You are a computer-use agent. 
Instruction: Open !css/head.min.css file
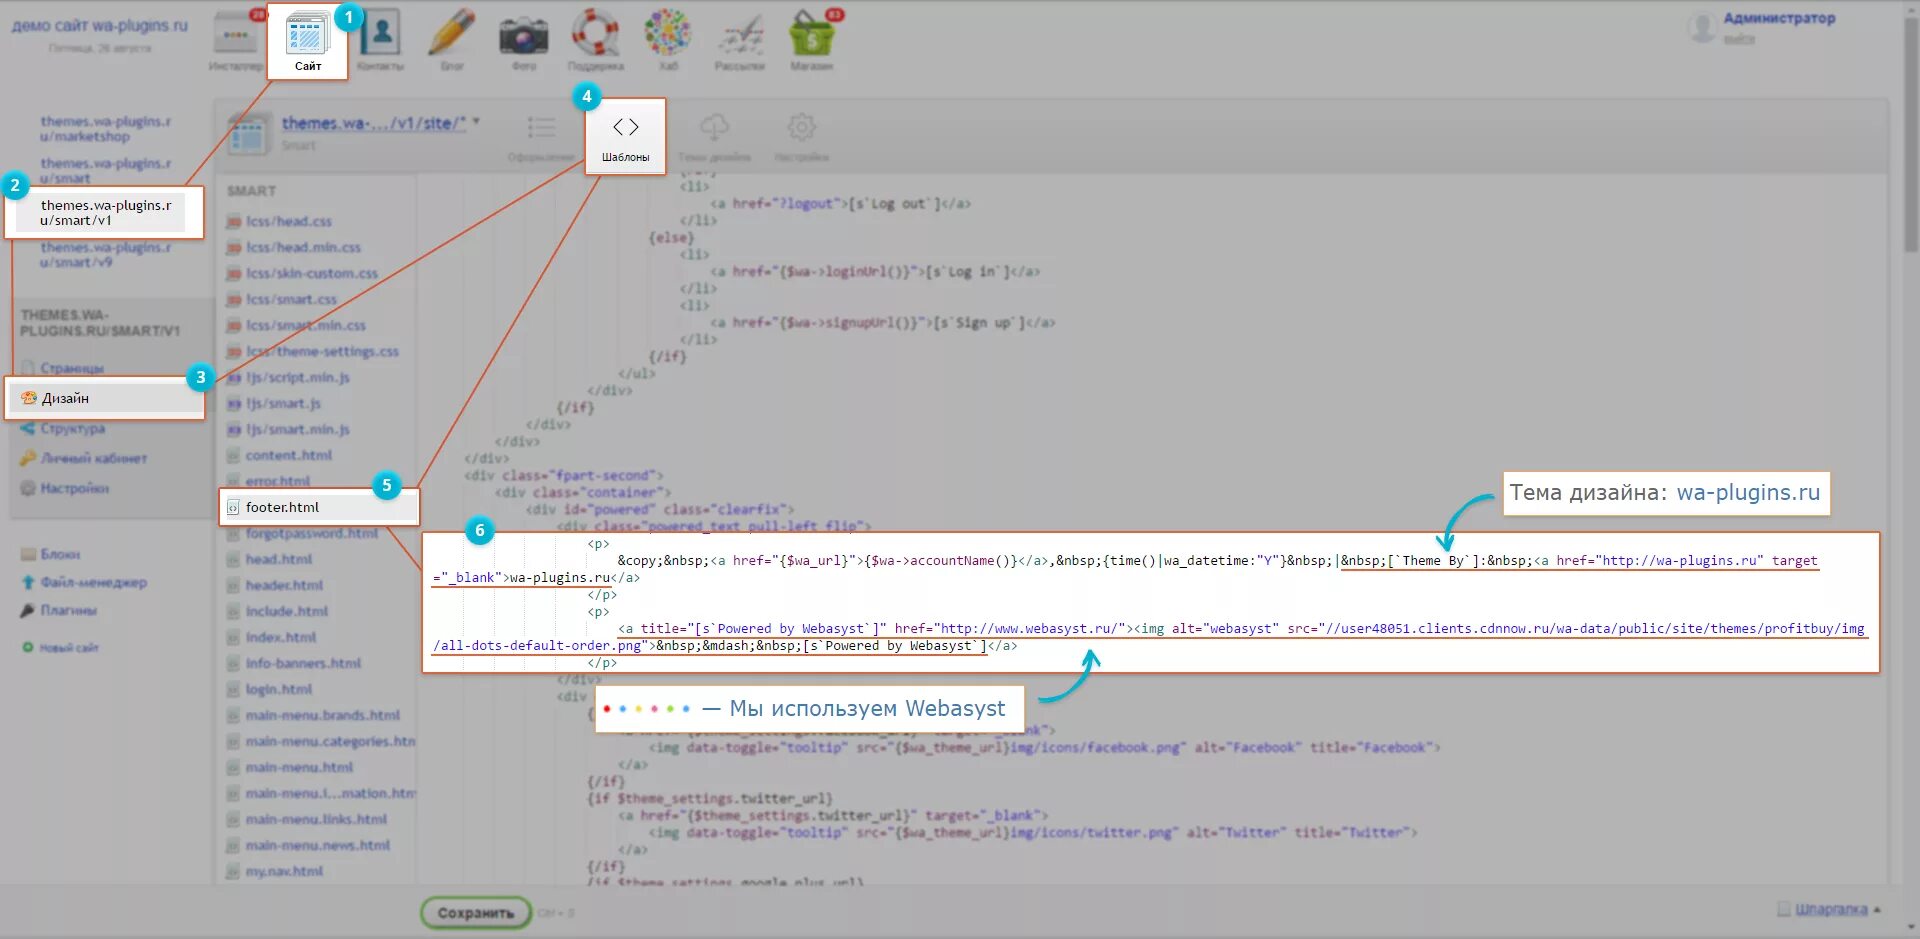304,247
